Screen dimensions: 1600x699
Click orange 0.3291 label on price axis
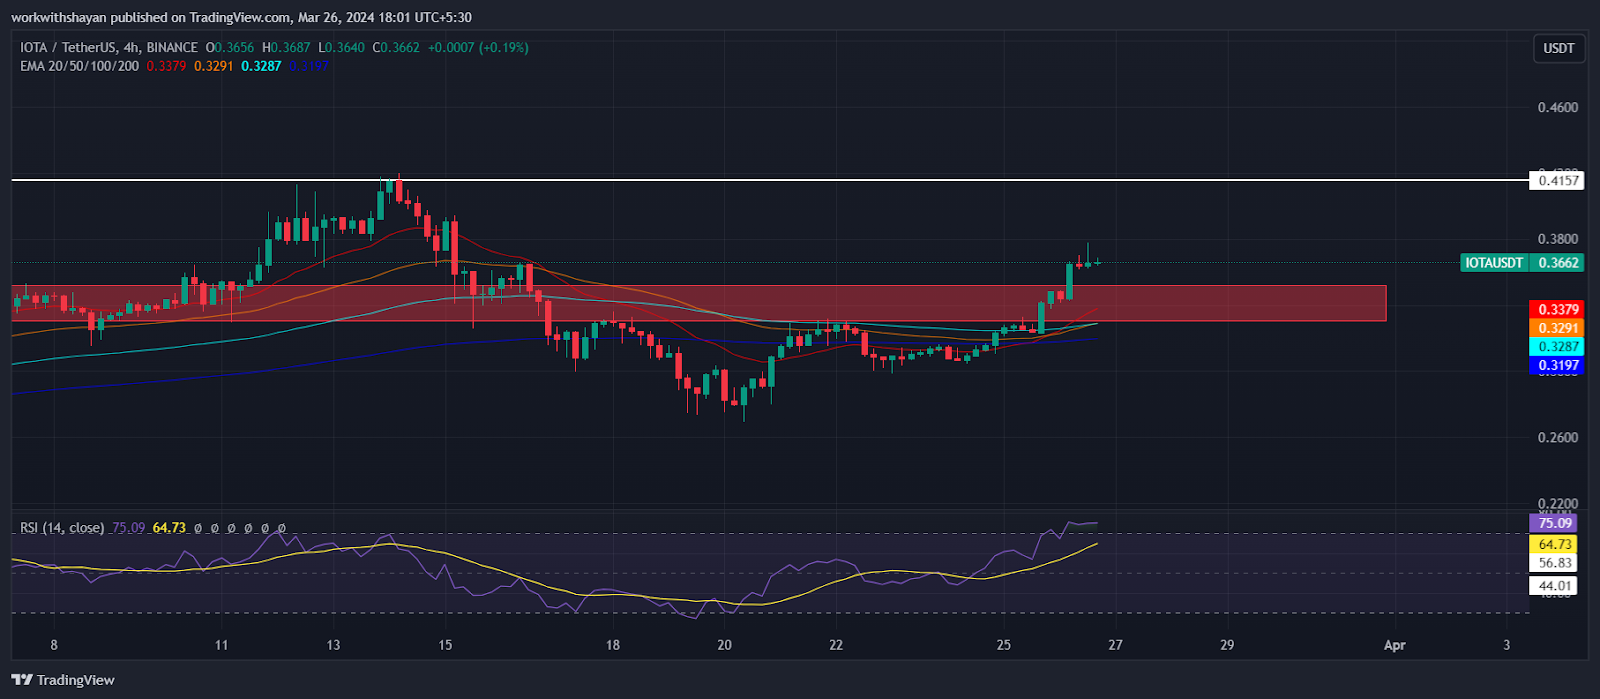coord(1558,328)
